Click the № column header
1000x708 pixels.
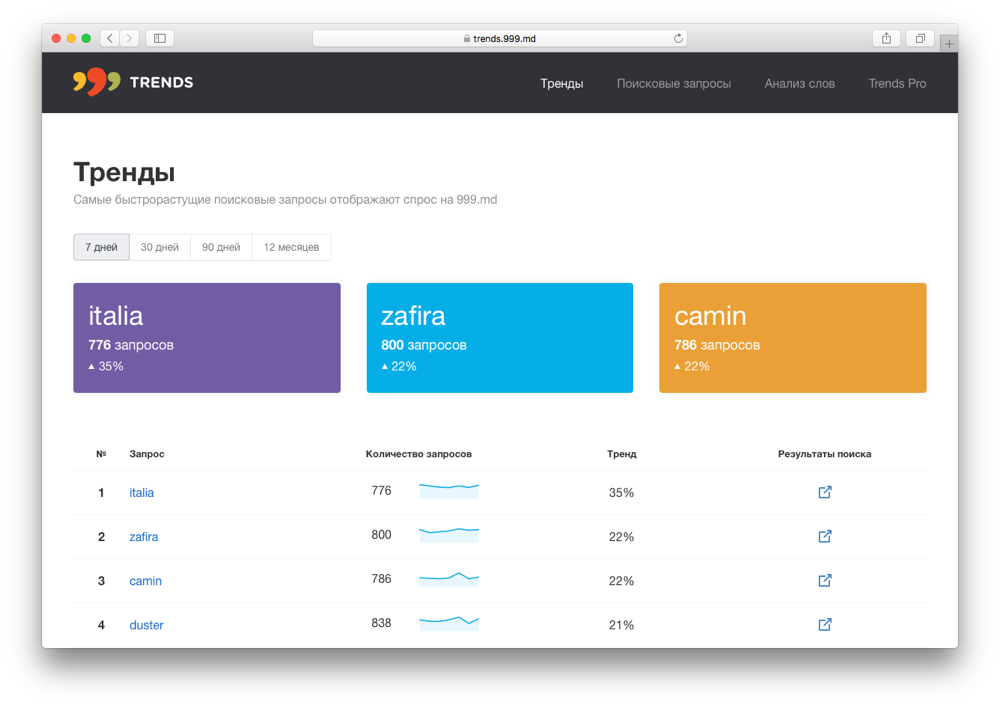tap(101, 454)
